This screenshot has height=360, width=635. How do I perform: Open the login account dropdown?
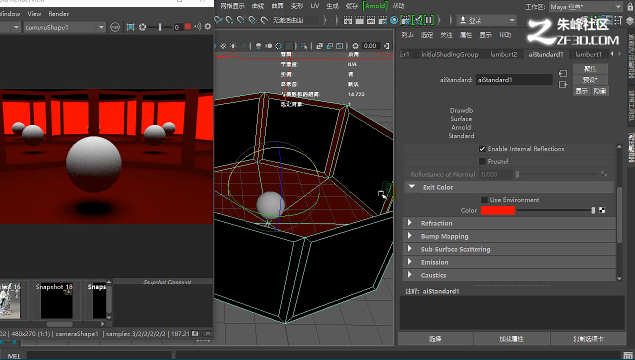click(487, 20)
